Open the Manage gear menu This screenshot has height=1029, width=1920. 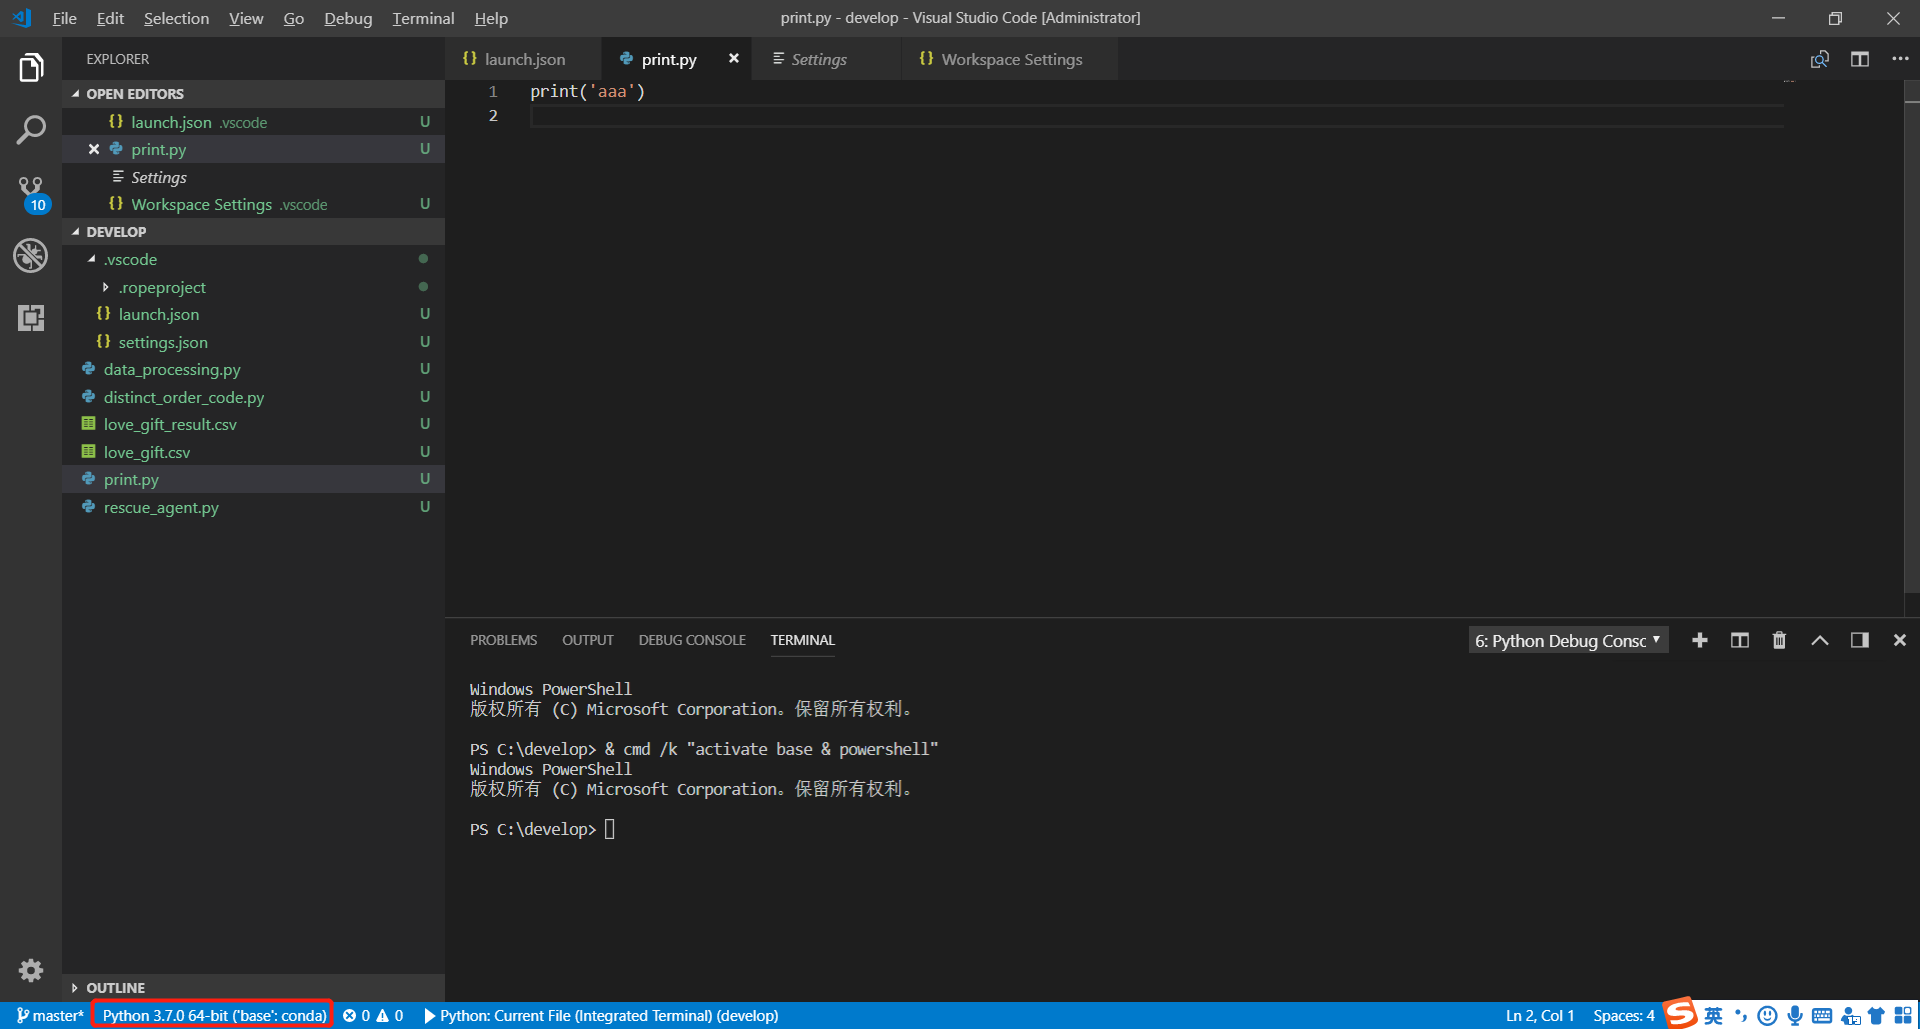tap(31, 970)
